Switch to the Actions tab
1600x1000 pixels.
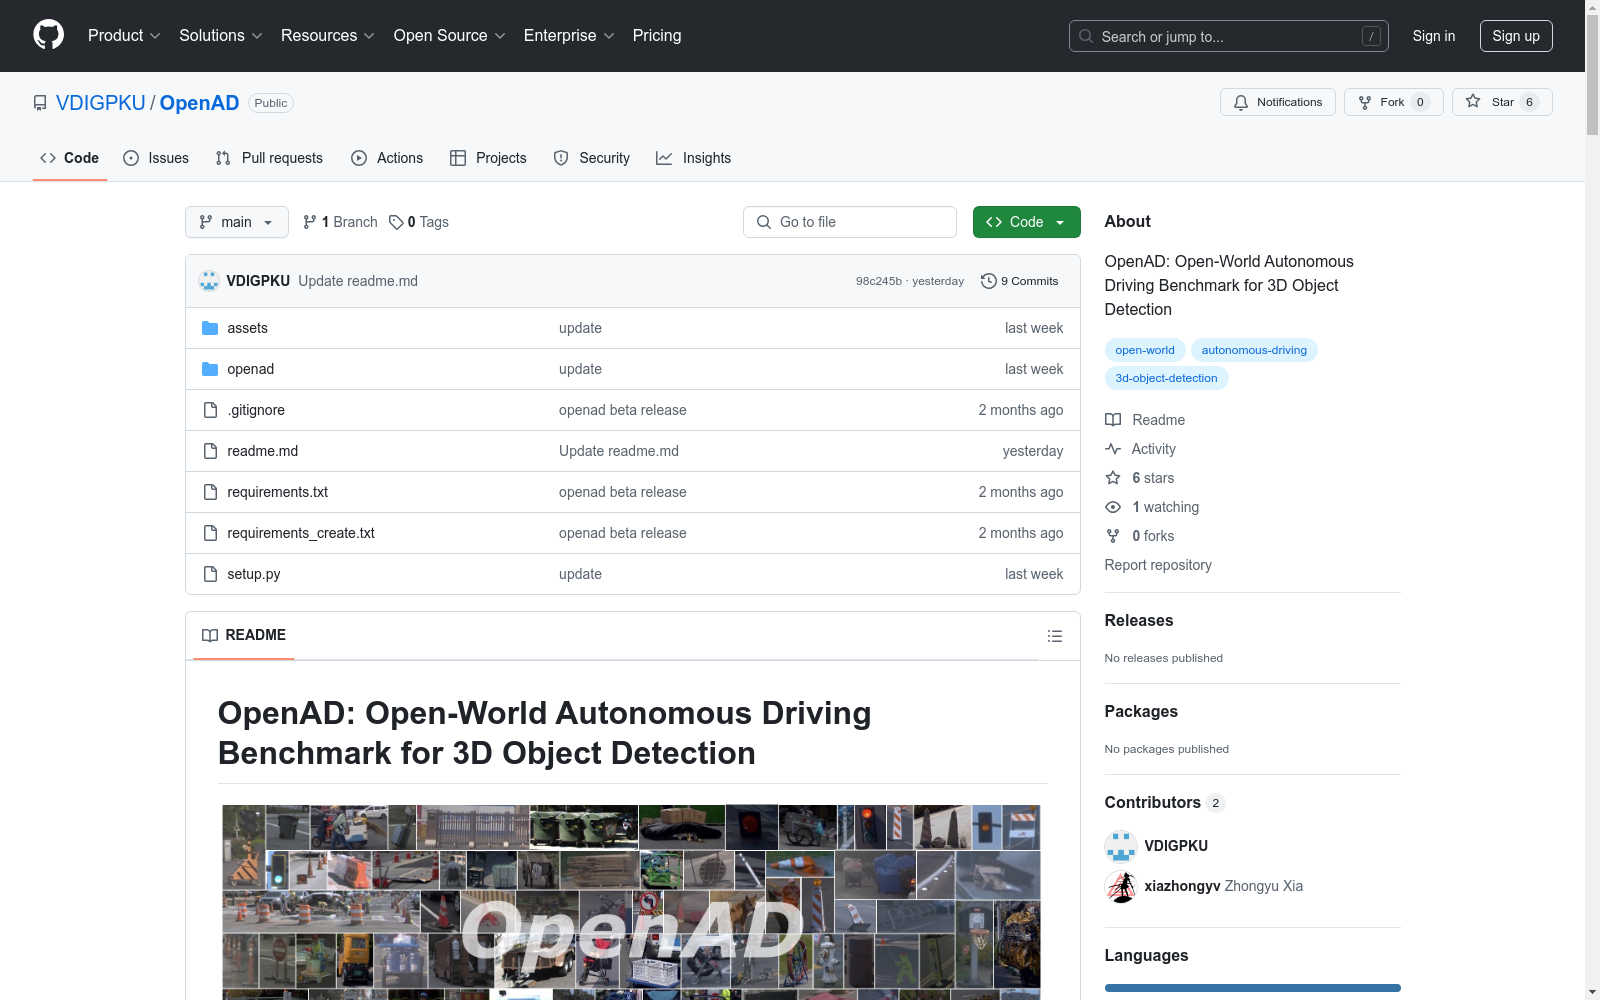387,158
